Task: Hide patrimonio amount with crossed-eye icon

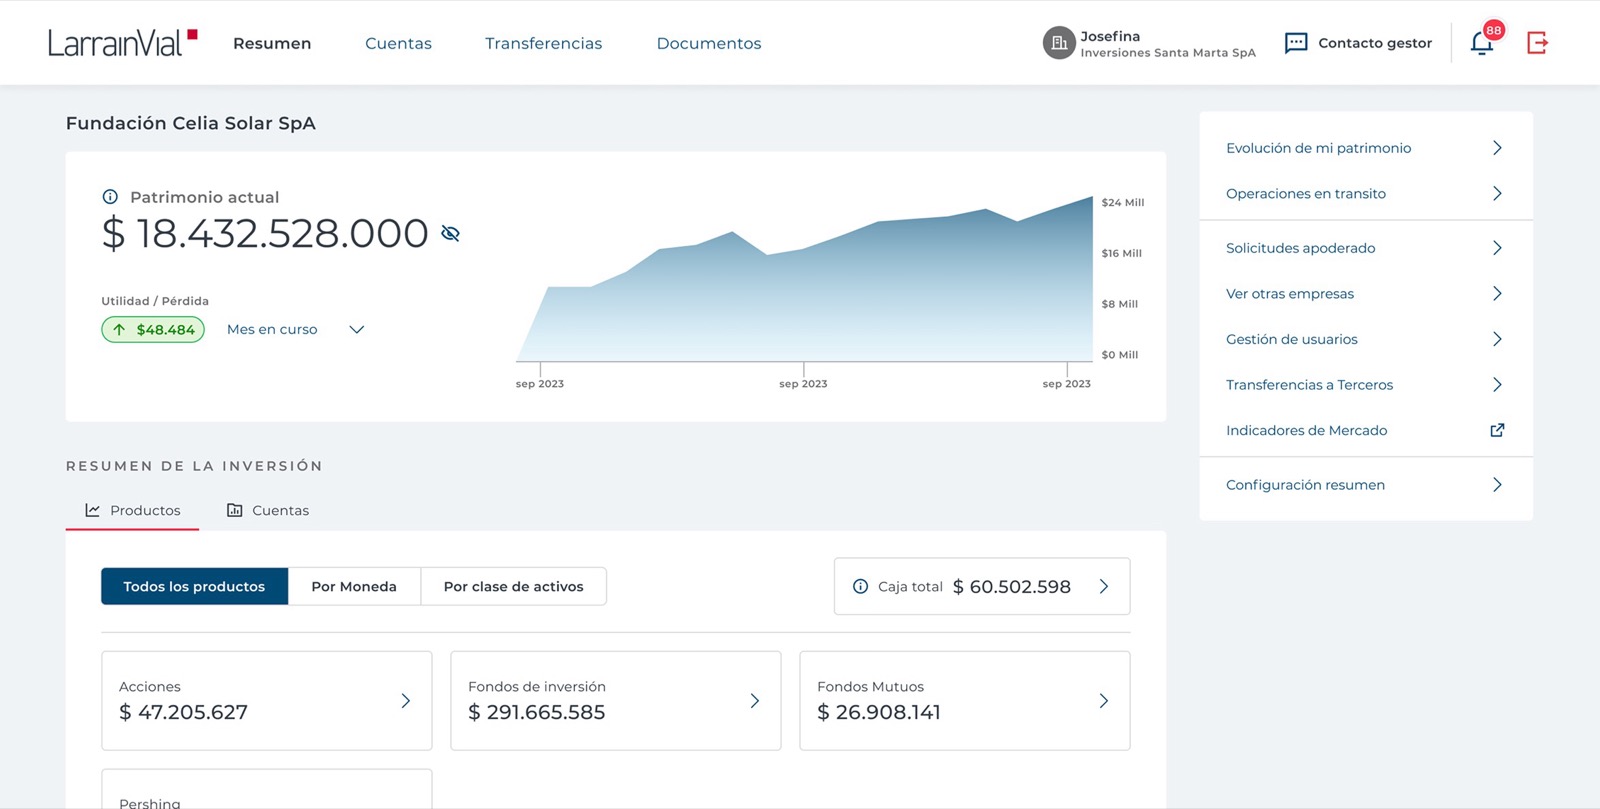Action: click(x=450, y=234)
